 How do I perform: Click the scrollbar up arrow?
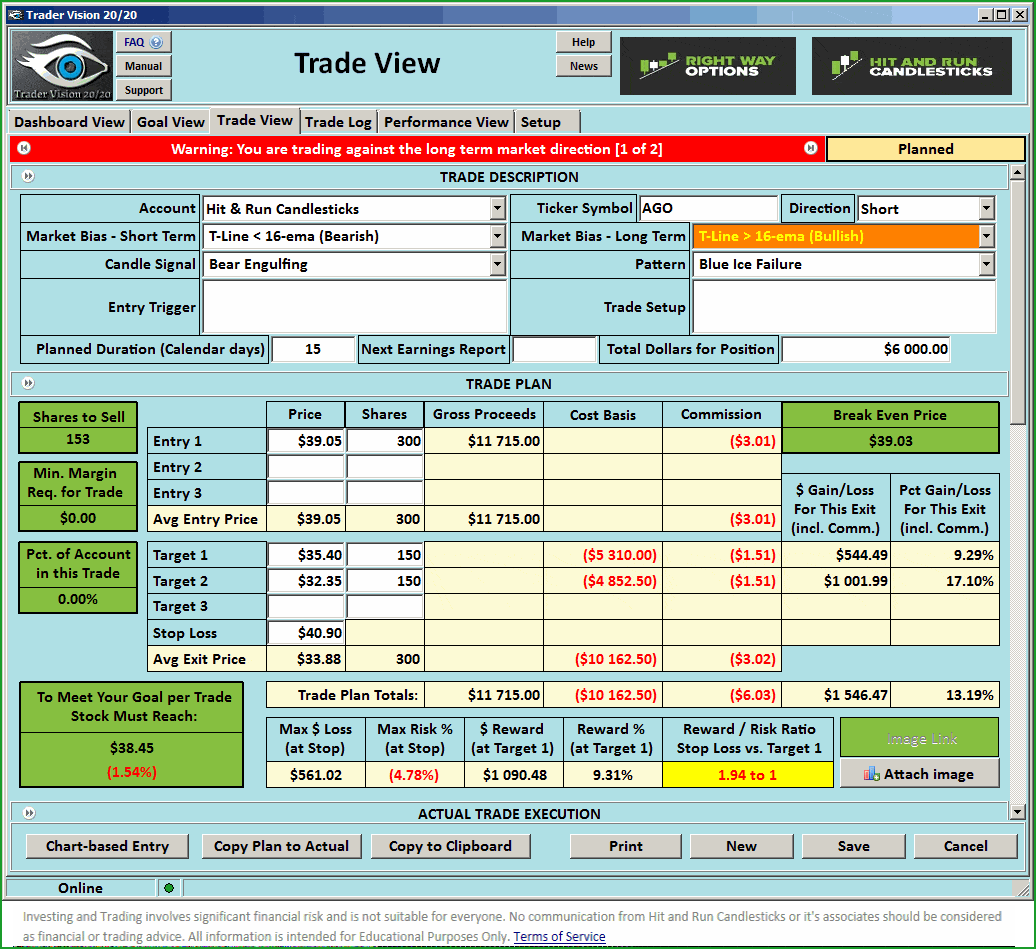[x=1018, y=172]
